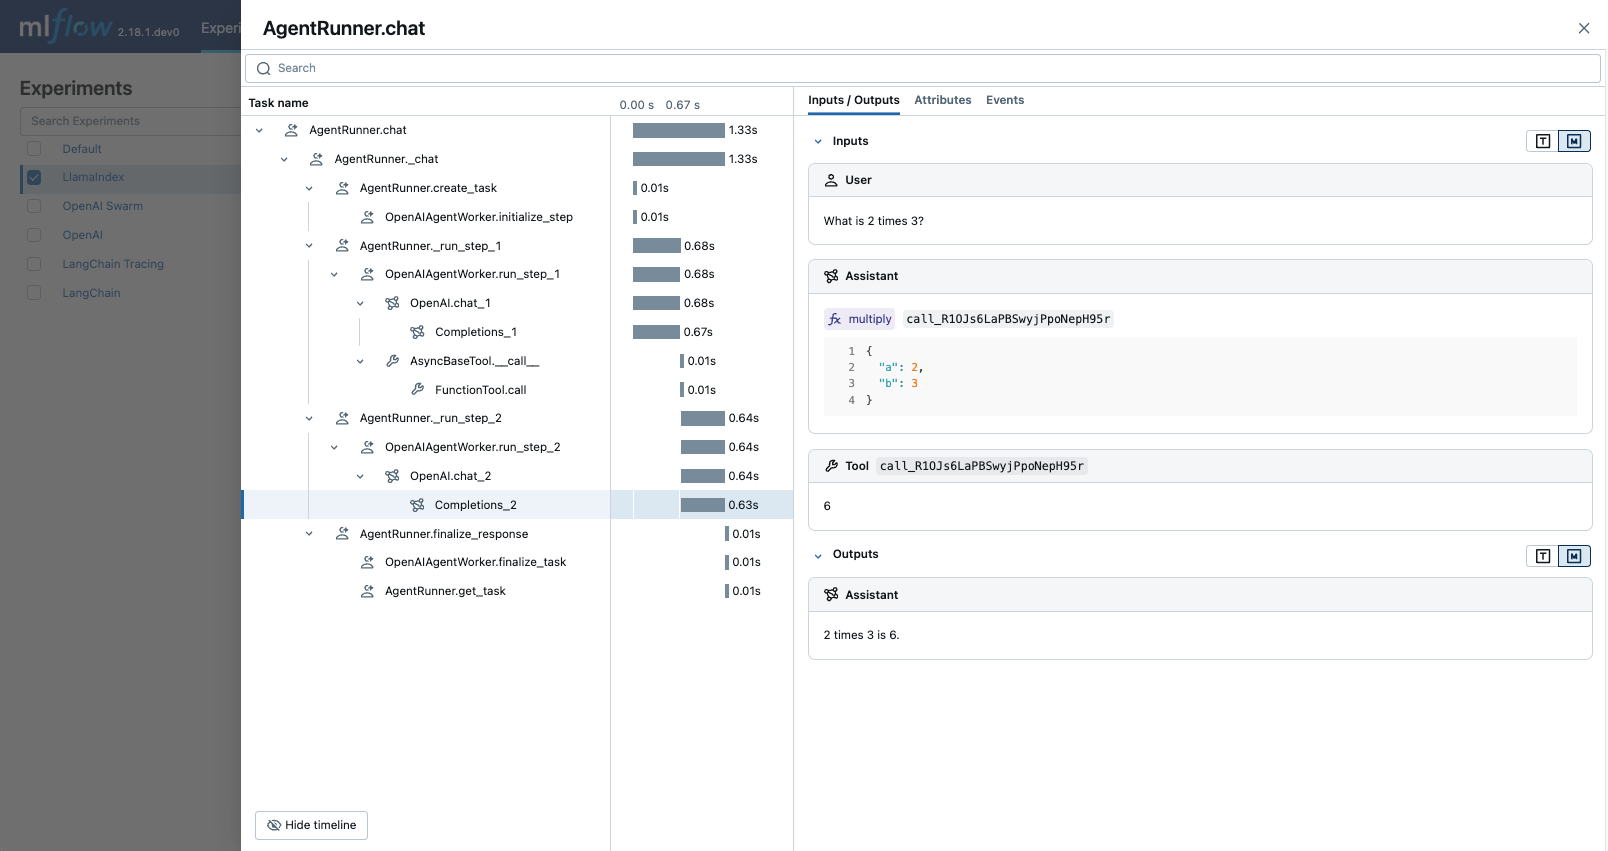The height and width of the screenshot is (851, 1608).
Task: Switch Outputs to plain text icon
Action: click(1543, 556)
